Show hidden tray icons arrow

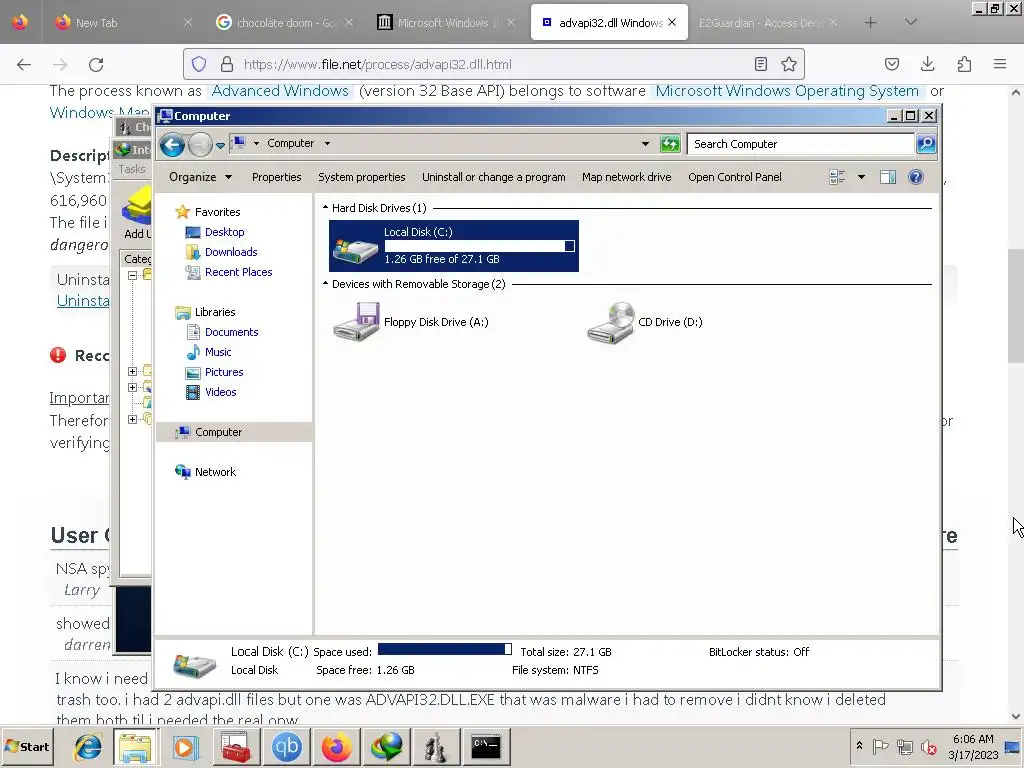859,746
